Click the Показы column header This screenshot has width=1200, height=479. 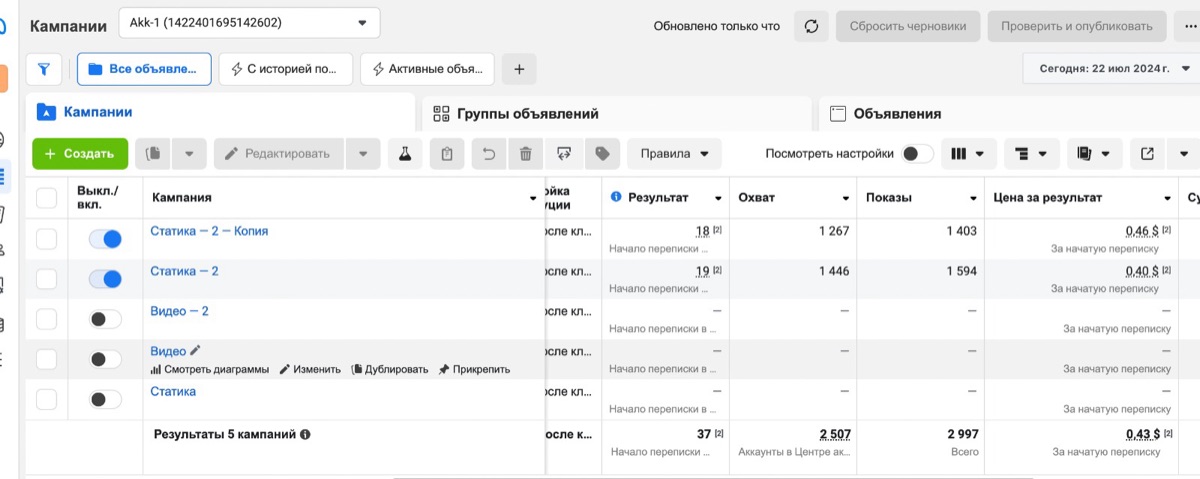click(x=889, y=198)
